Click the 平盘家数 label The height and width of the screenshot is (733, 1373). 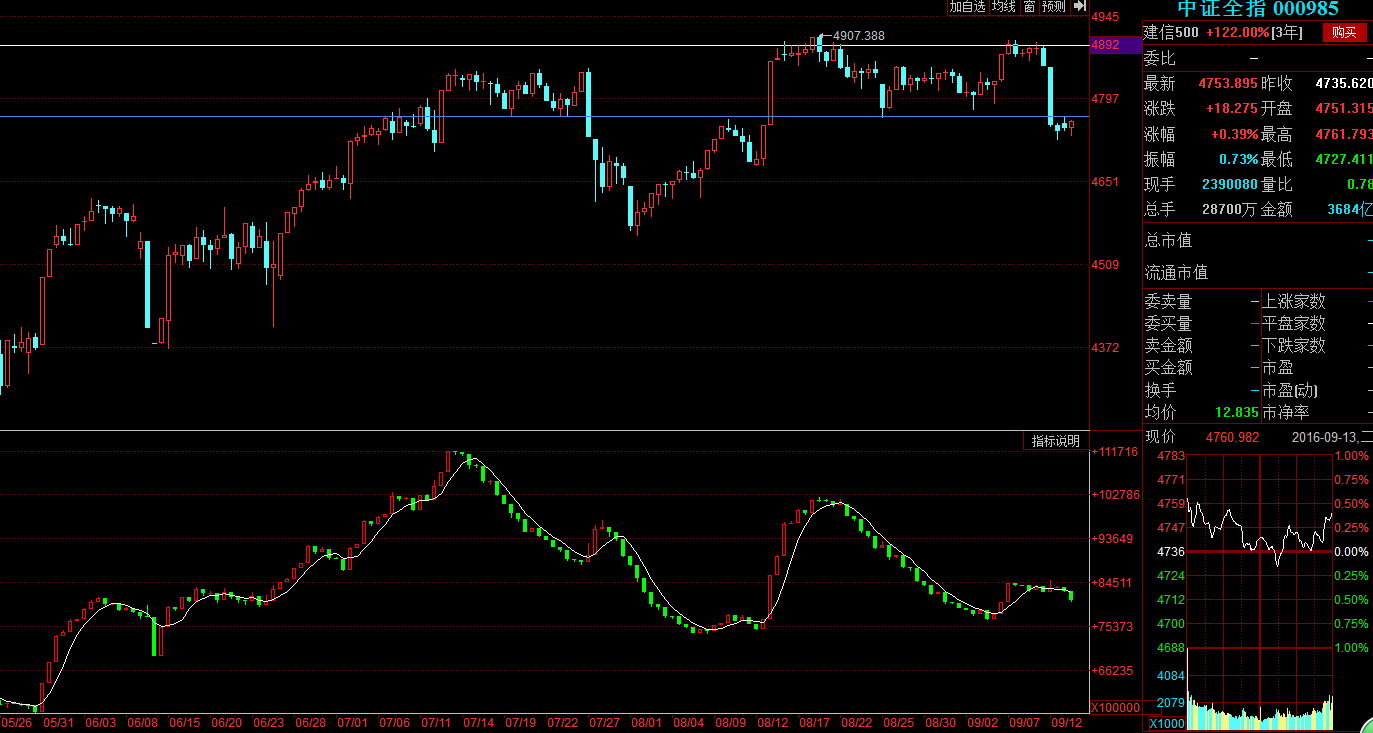click(1294, 323)
